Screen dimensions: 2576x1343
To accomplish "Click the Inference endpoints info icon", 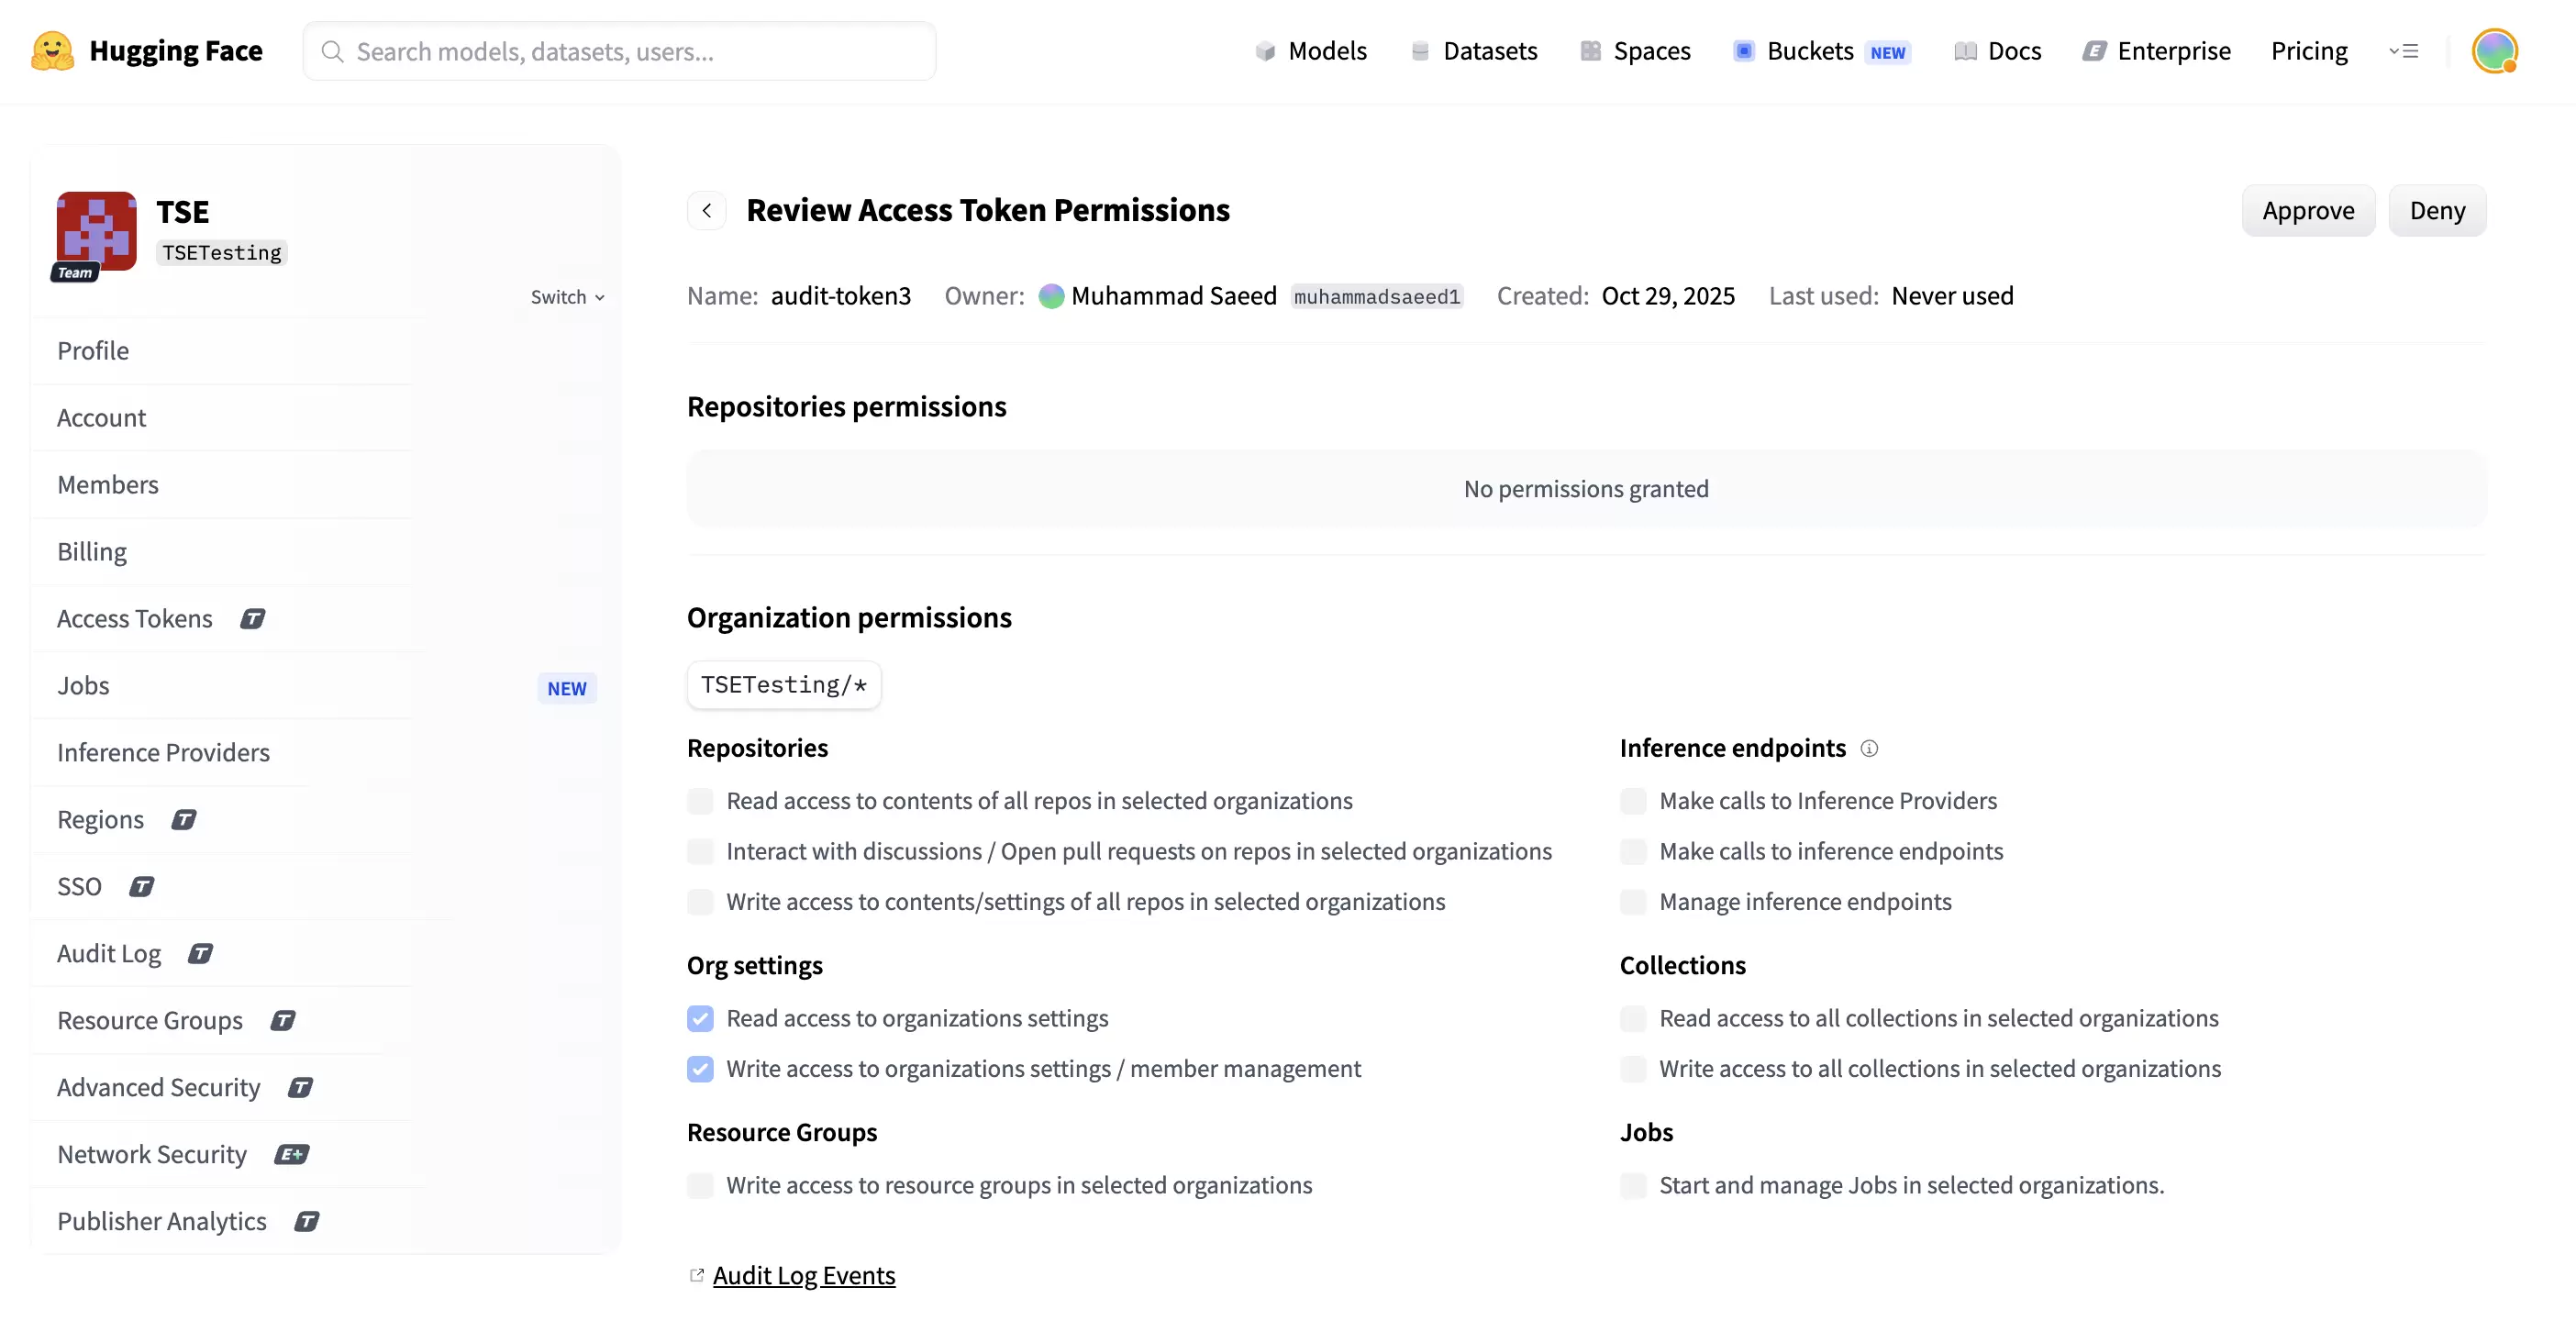I will [x=1869, y=748].
